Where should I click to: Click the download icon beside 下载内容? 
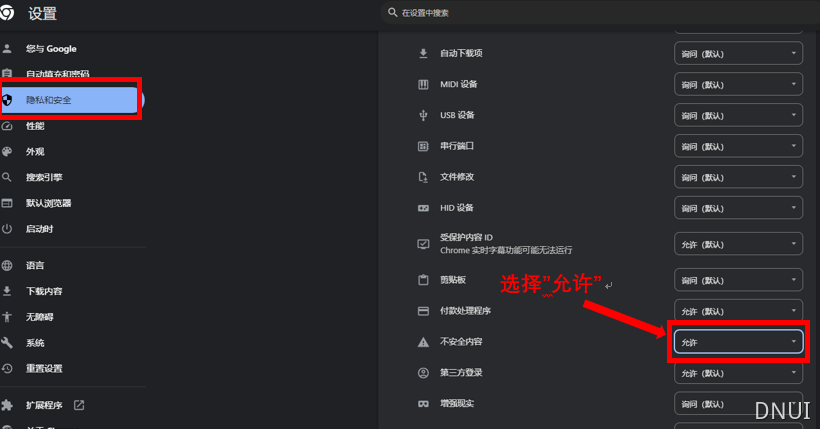[x=7, y=291]
